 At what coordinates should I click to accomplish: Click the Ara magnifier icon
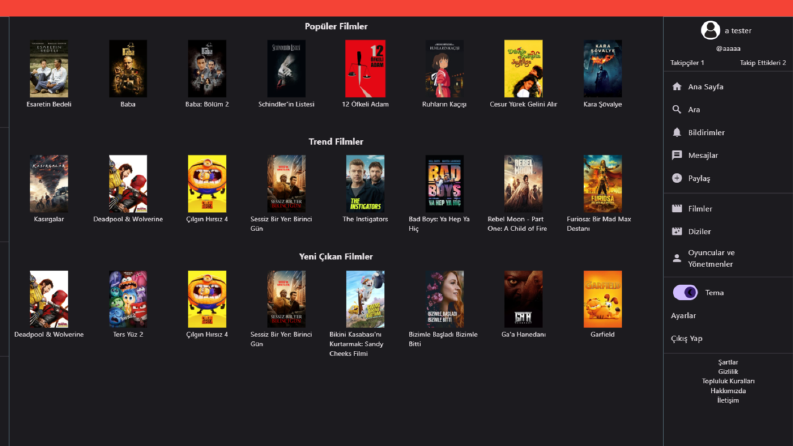[x=677, y=109]
